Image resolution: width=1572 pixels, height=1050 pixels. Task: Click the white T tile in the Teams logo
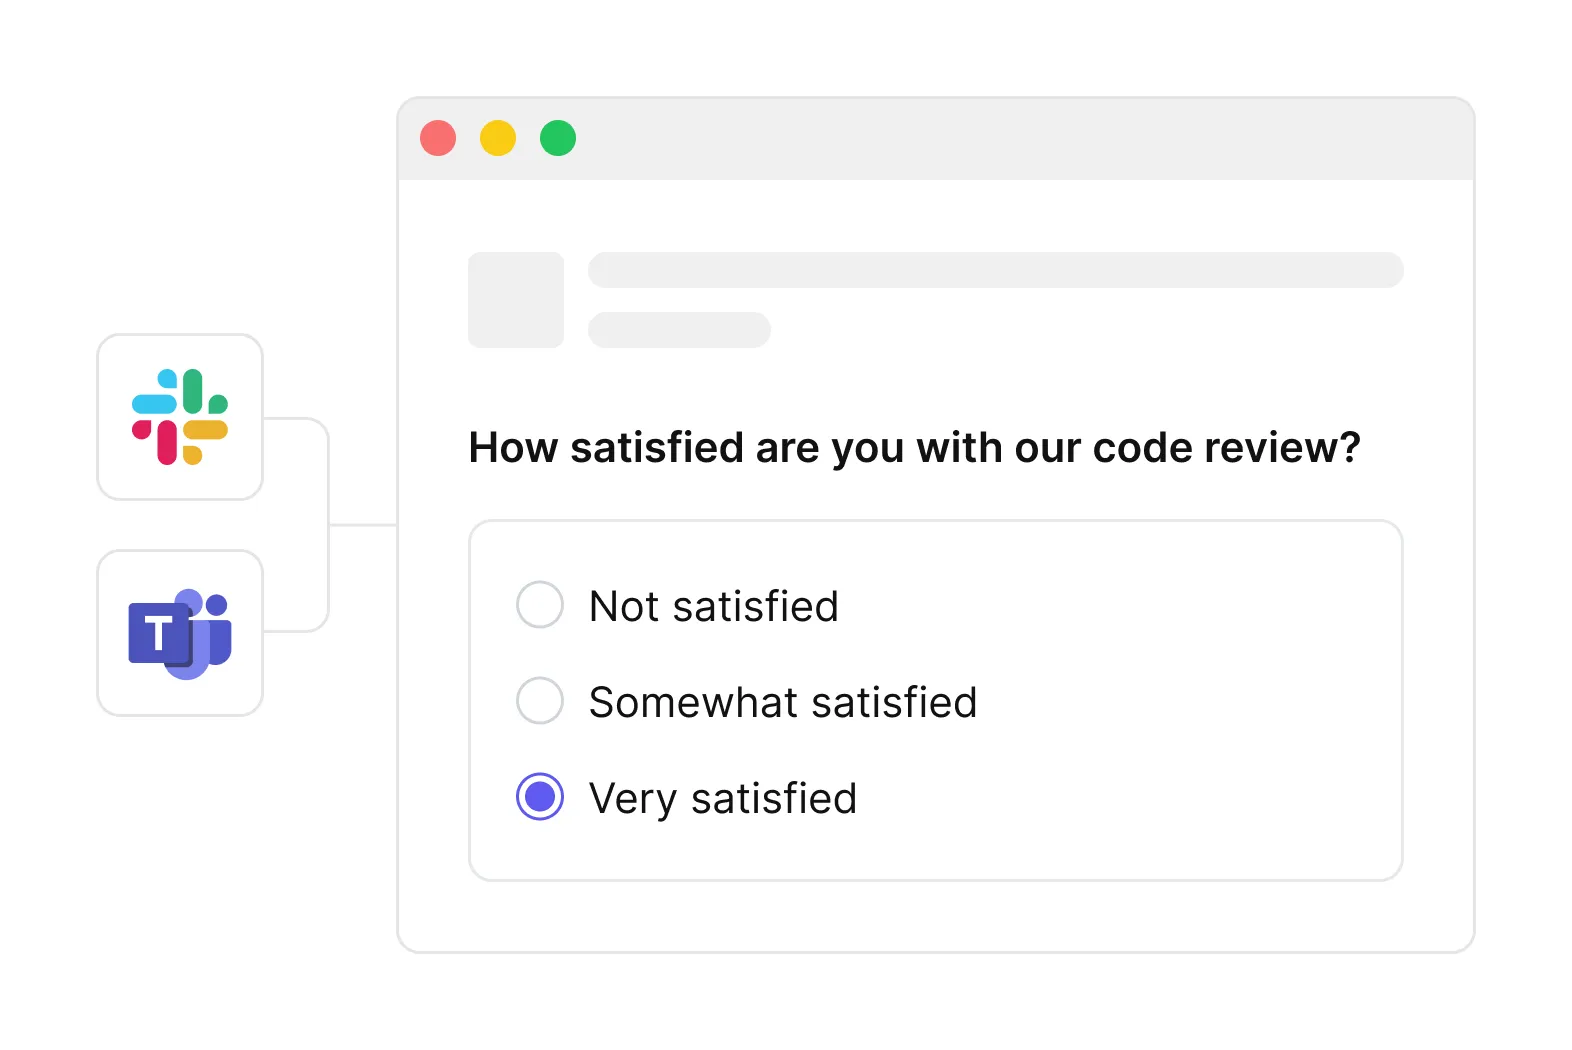click(159, 634)
